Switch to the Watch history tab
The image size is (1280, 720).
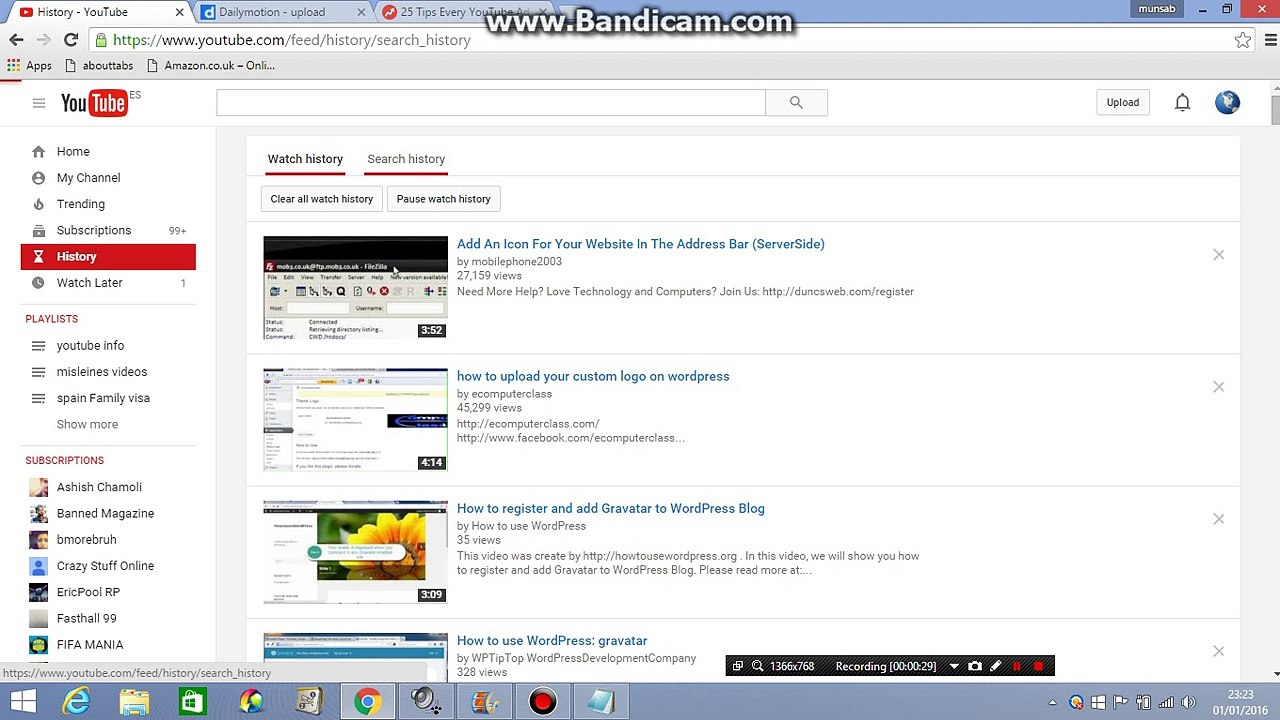[305, 159]
